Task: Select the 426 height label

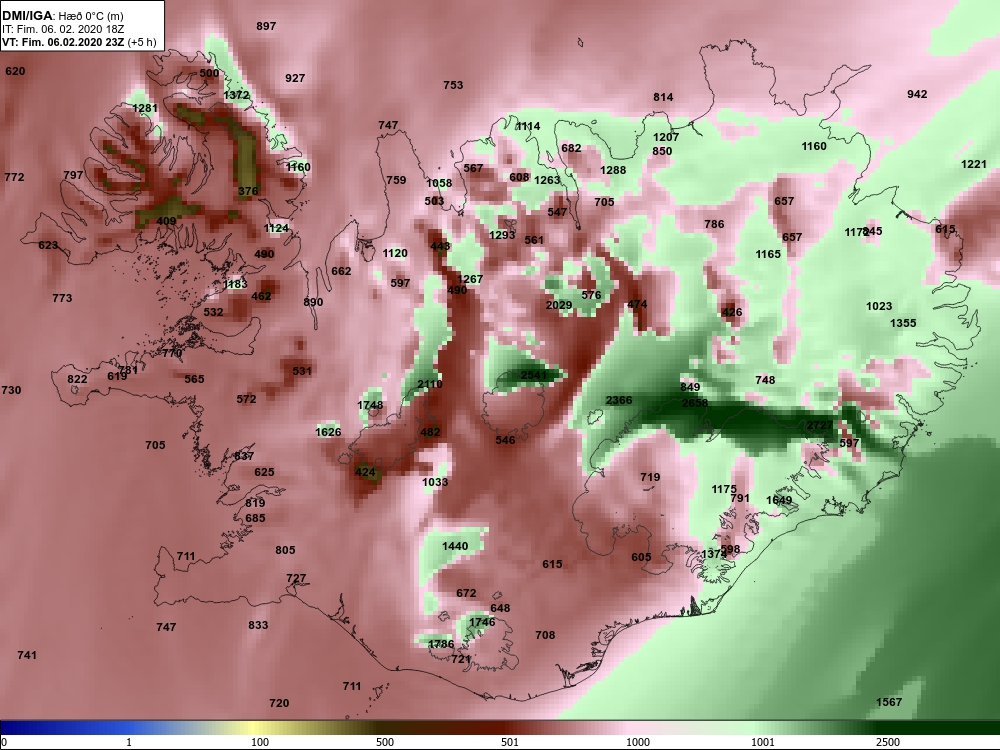Action: 732,312
